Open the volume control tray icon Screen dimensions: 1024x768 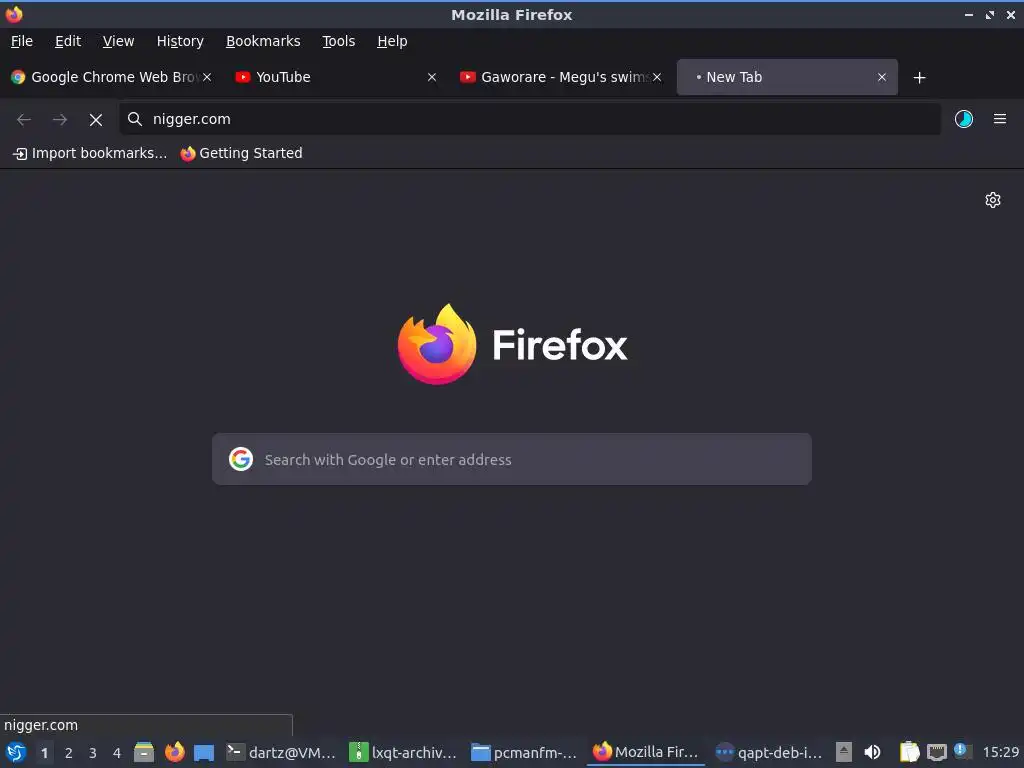pyautogui.click(x=872, y=752)
